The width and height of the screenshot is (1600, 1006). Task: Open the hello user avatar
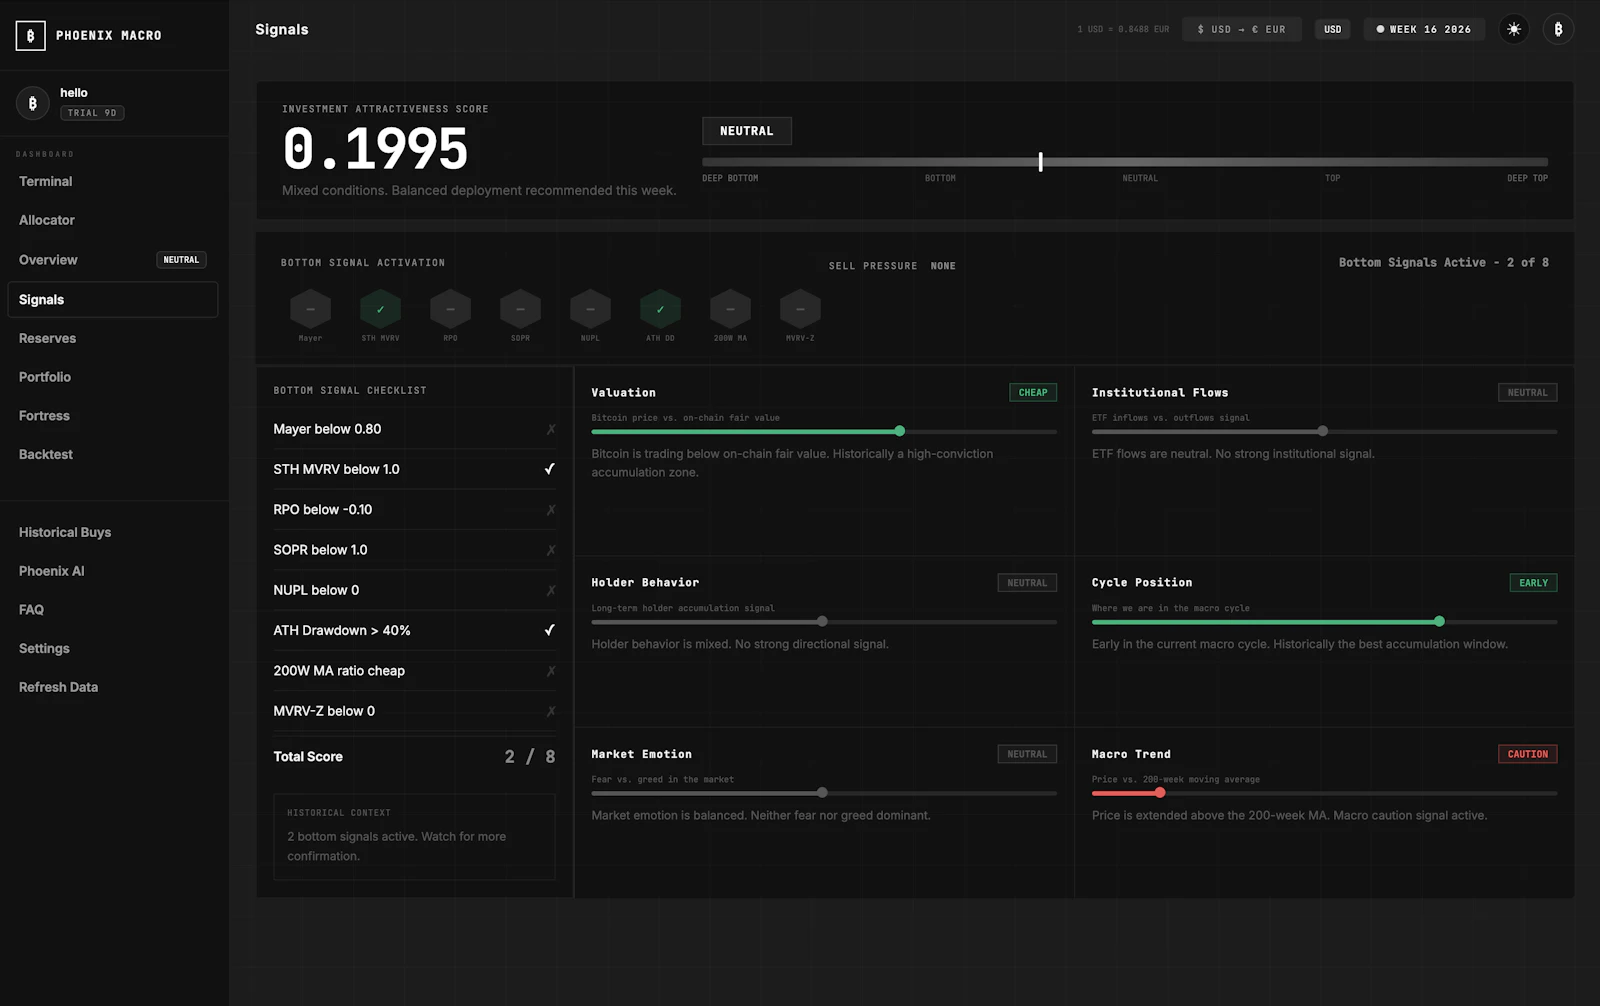click(33, 103)
